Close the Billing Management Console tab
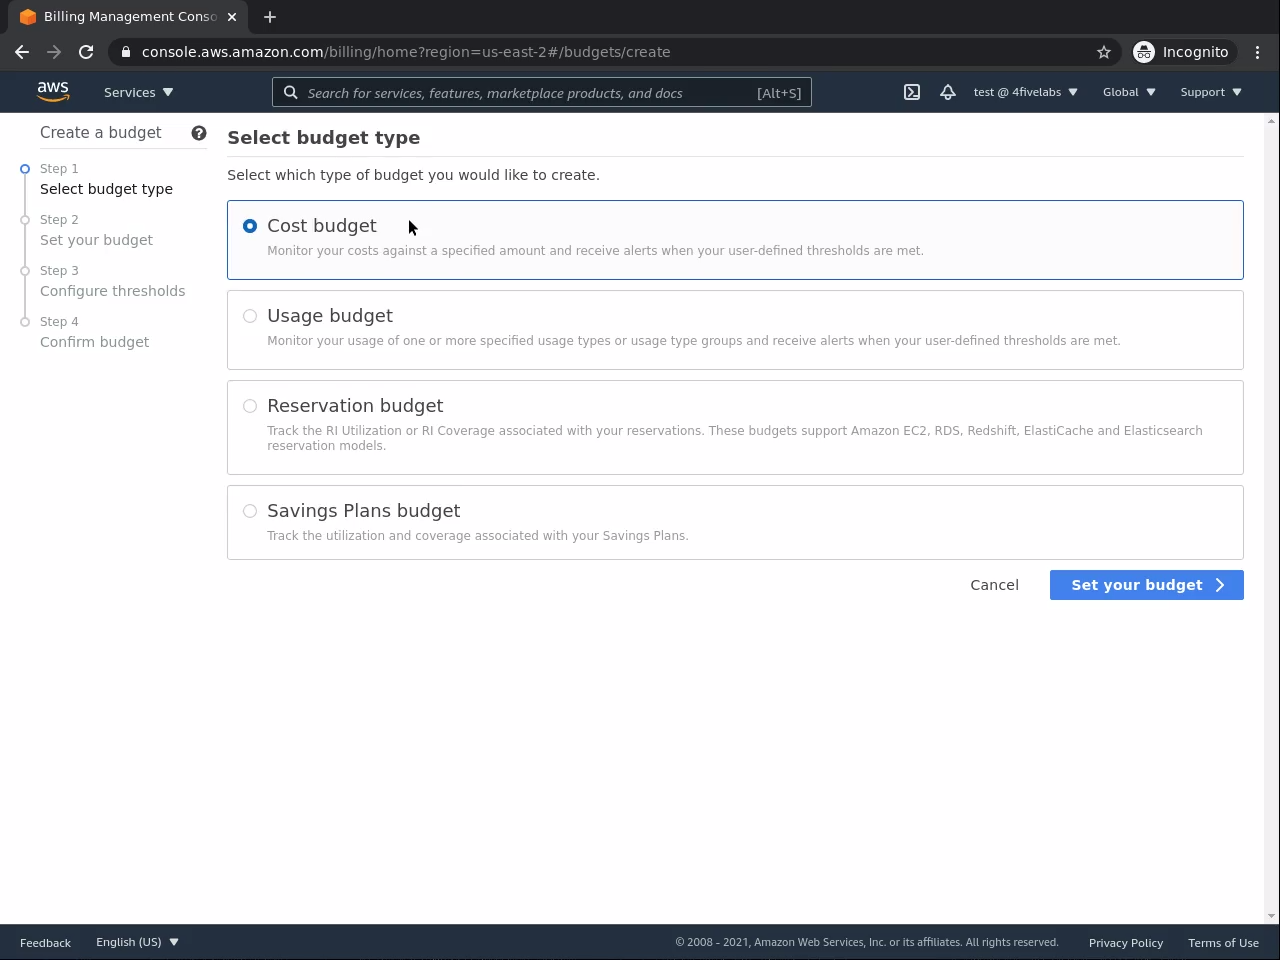This screenshot has width=1280, height=960. [x=232, y=17]
